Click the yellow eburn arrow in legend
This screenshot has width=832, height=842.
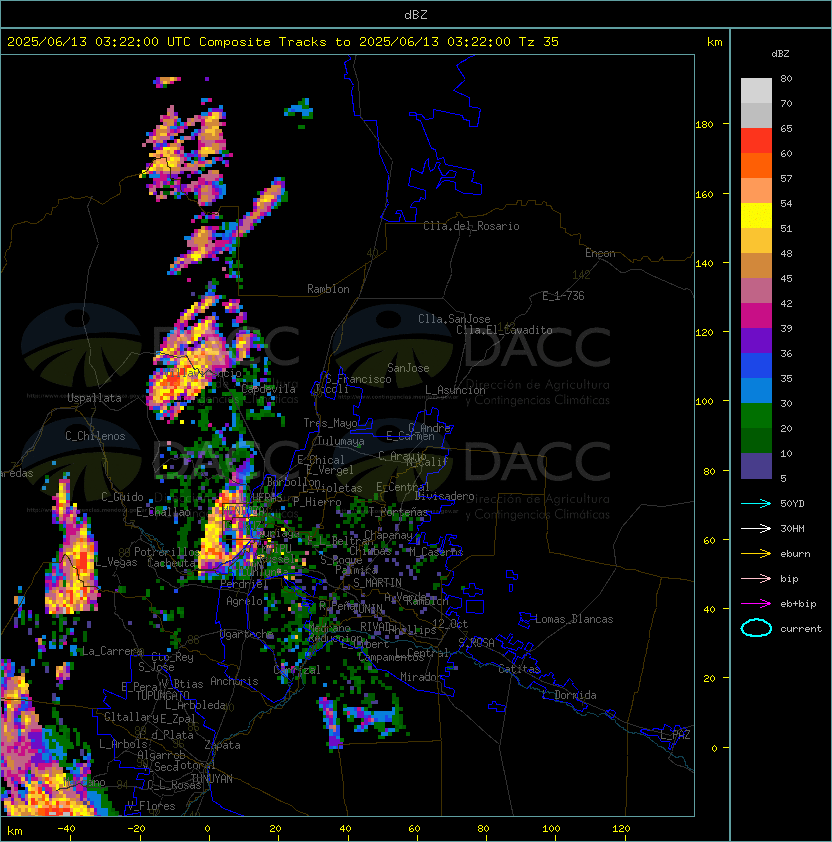756,554
